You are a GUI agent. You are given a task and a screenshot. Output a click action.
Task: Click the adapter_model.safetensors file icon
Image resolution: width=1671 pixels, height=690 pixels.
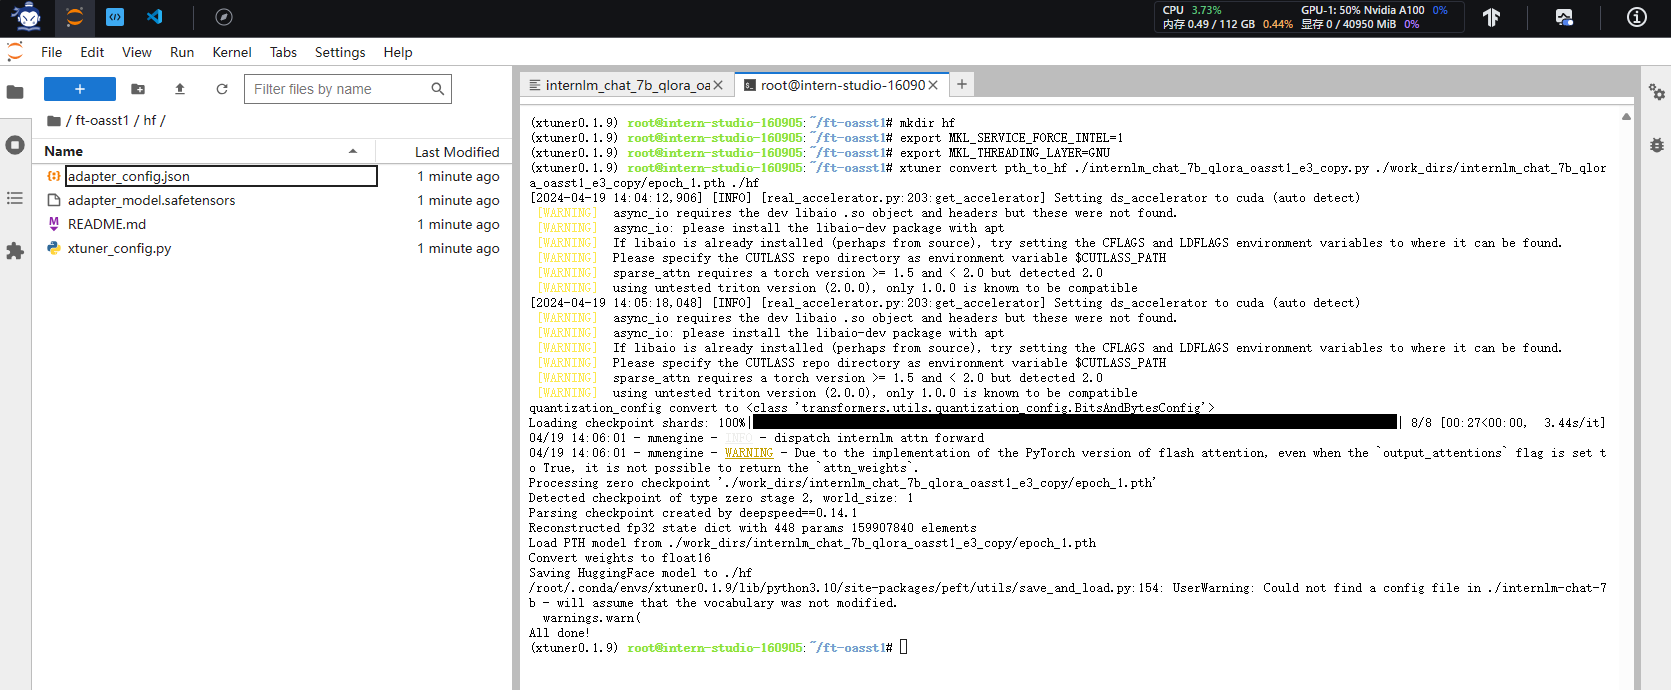click(54, 200)
